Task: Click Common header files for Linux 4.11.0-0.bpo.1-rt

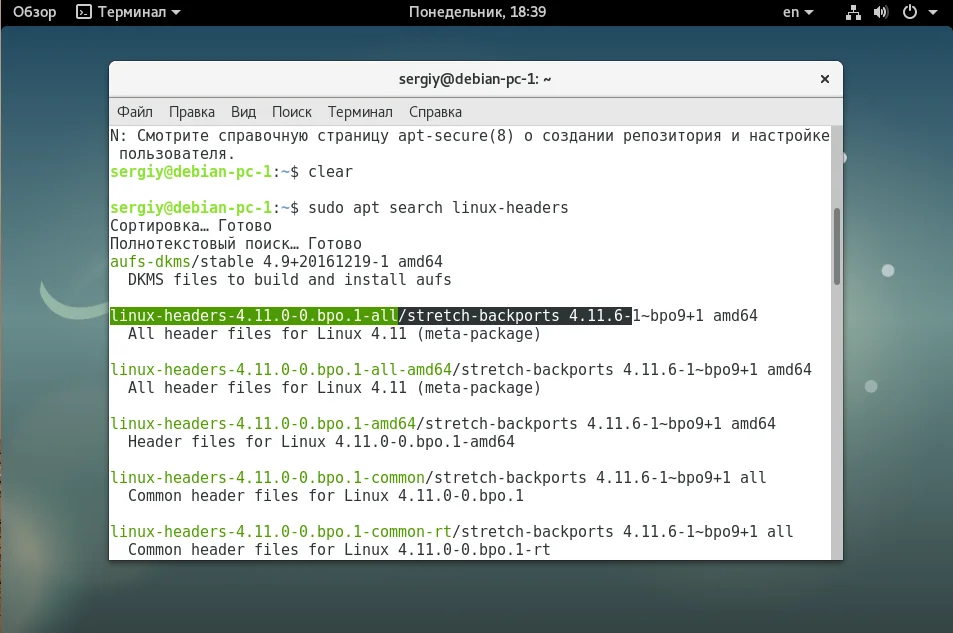Action: (339, 550)
